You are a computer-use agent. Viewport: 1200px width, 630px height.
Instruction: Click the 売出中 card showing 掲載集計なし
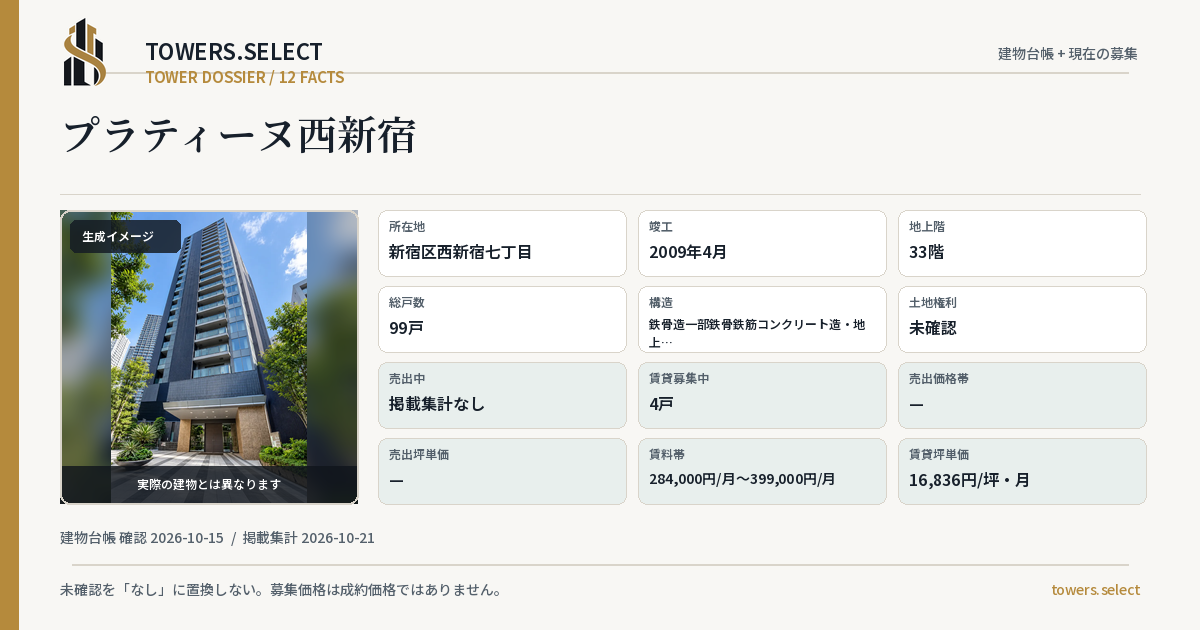(502, 395)
